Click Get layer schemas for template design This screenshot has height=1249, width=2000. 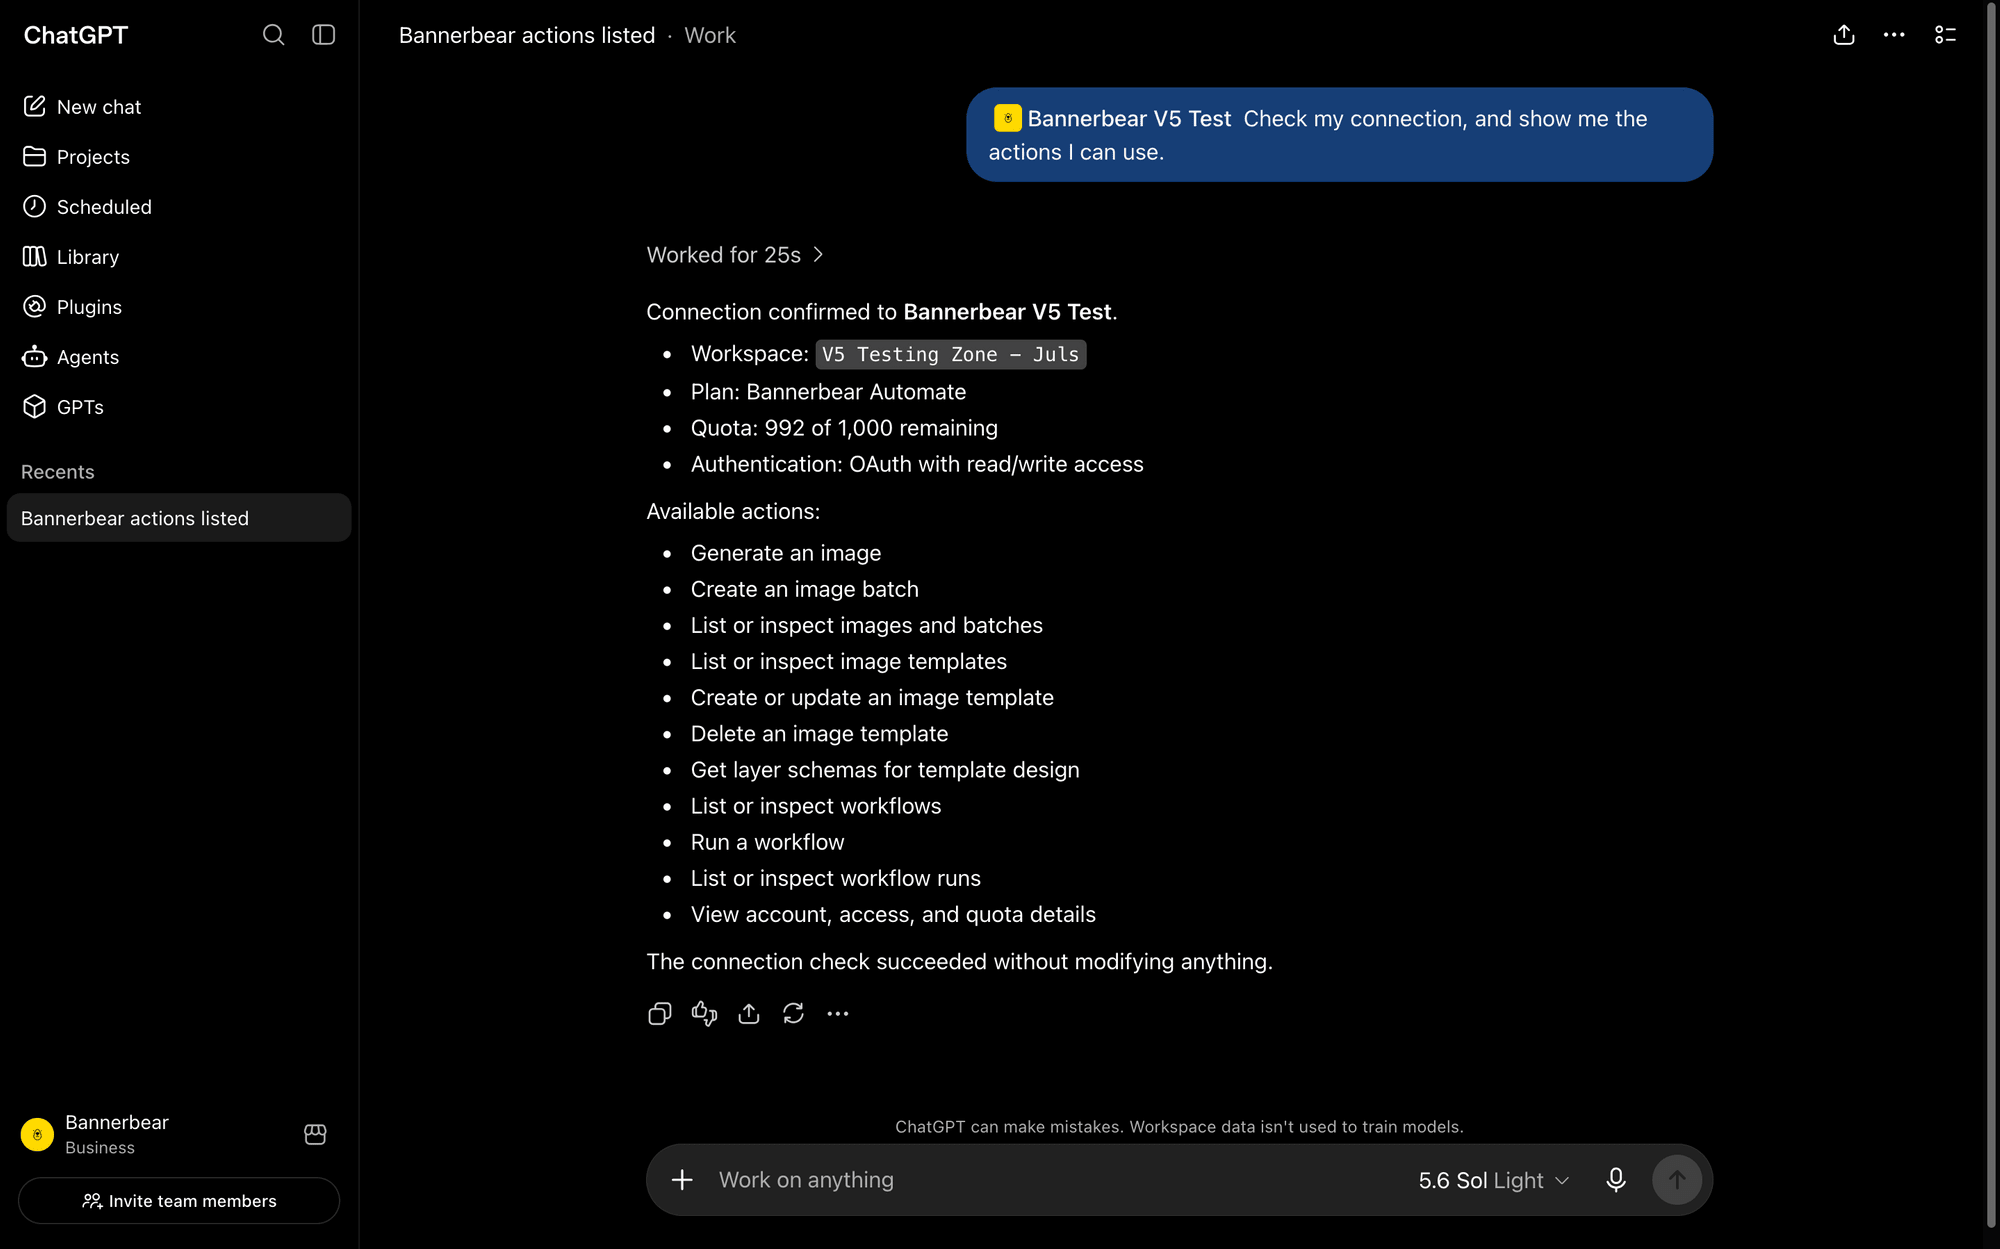tap(885, 770)
